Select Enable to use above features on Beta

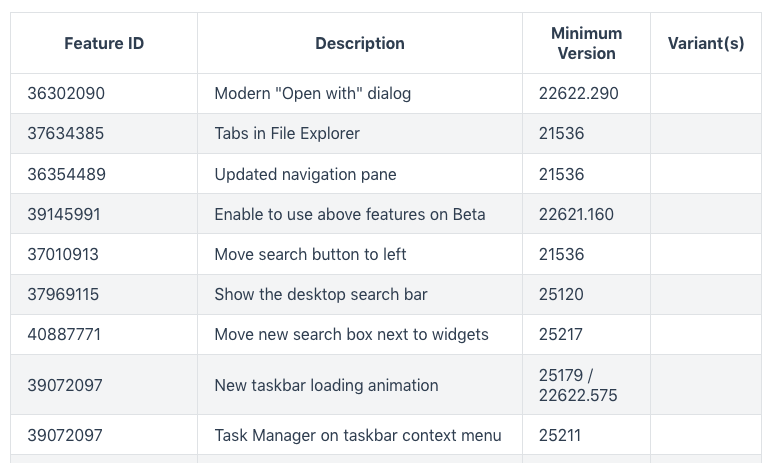349,214
